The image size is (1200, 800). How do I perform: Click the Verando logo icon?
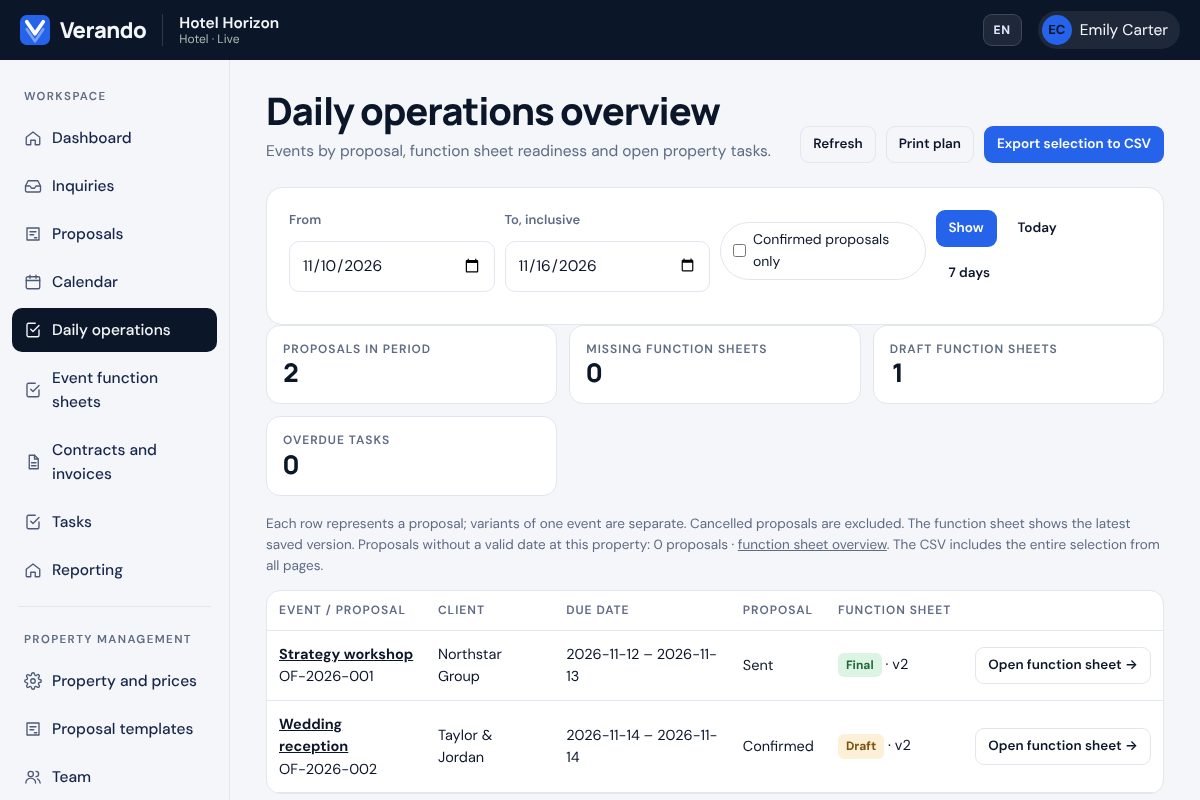click(x=35, y=30)
